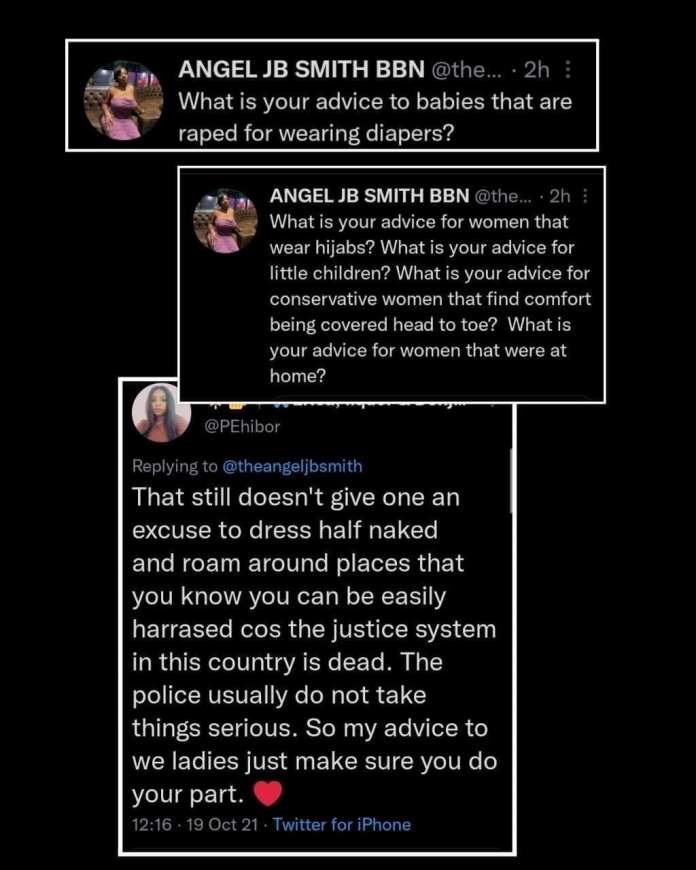Image resolution: width=696 pixels, height=870 pixels.
Task: Click the truncated @the... handle in second tweet
Action: coord(502,196)
